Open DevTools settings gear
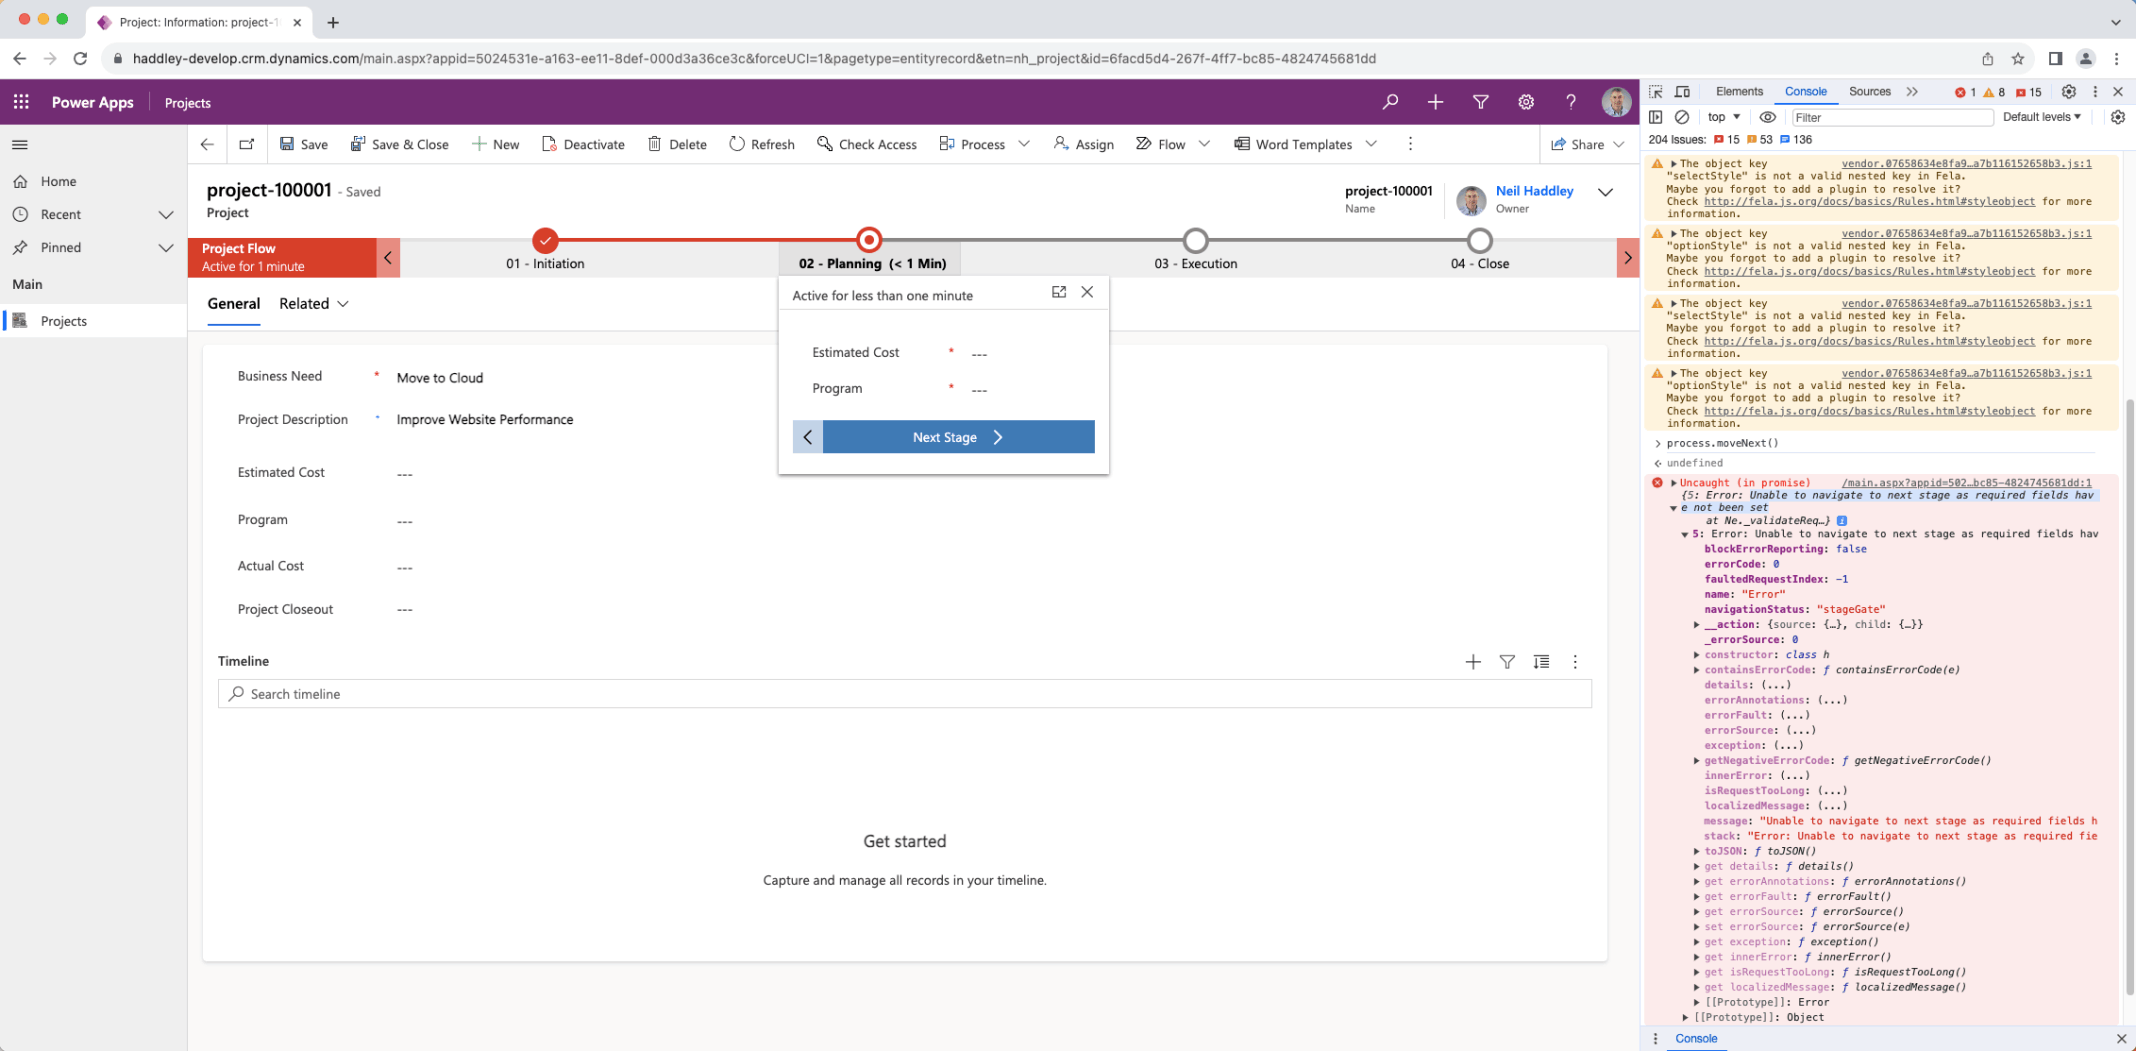The height and width of the screenshot is (1051, 2136). (x=2068, y=92)
